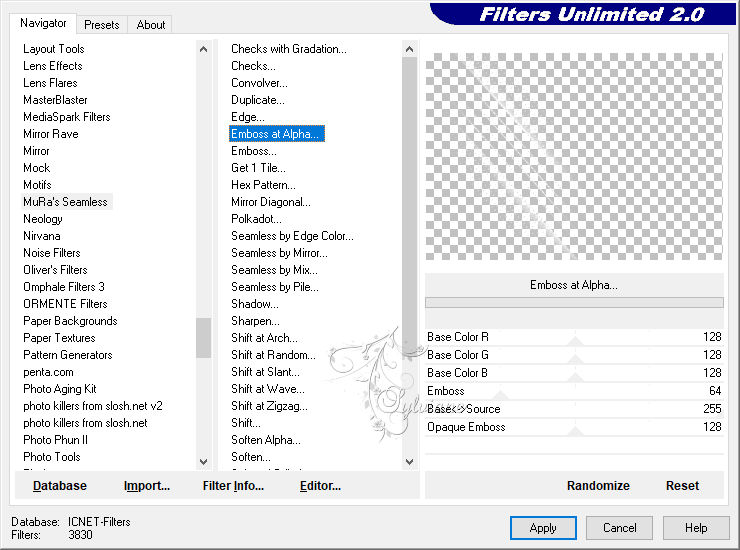Select Oliver's Filters category
Screen dimensions: 740x550
pos(55,270)
